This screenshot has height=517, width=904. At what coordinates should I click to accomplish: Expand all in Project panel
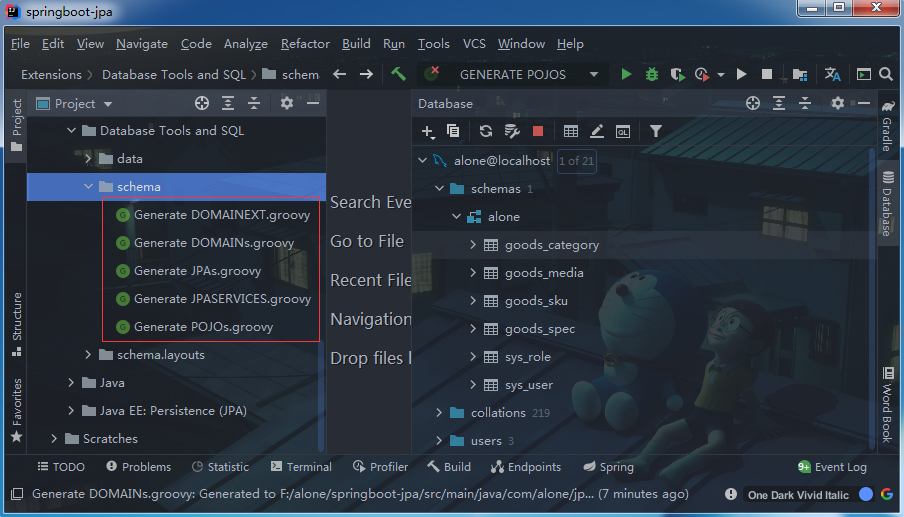click(228, 103)
